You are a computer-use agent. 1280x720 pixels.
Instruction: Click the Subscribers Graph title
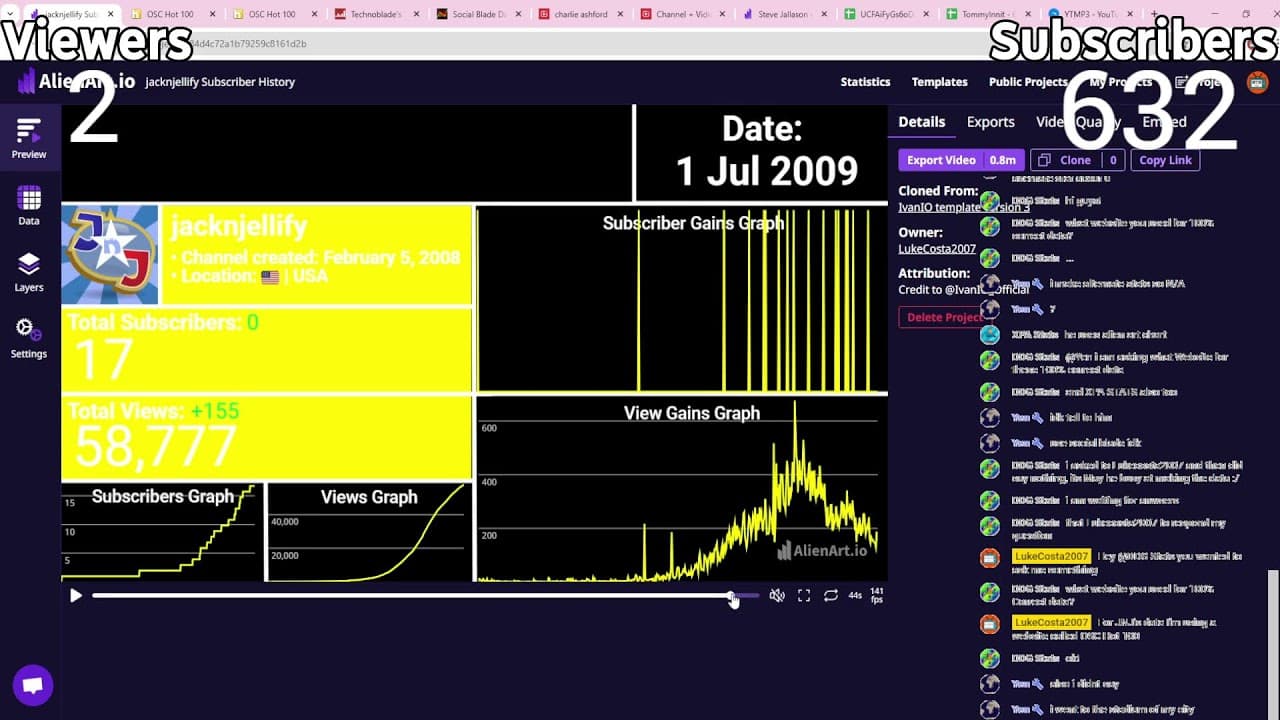coord(163,497)
